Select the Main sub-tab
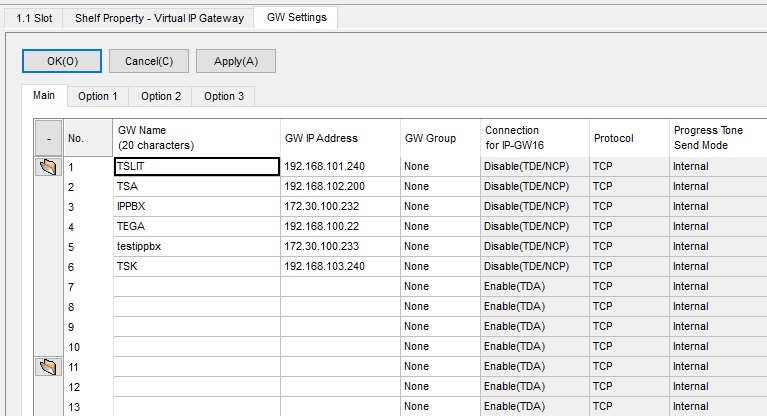Screen dimensions: 767x416 tap(44, 95)
